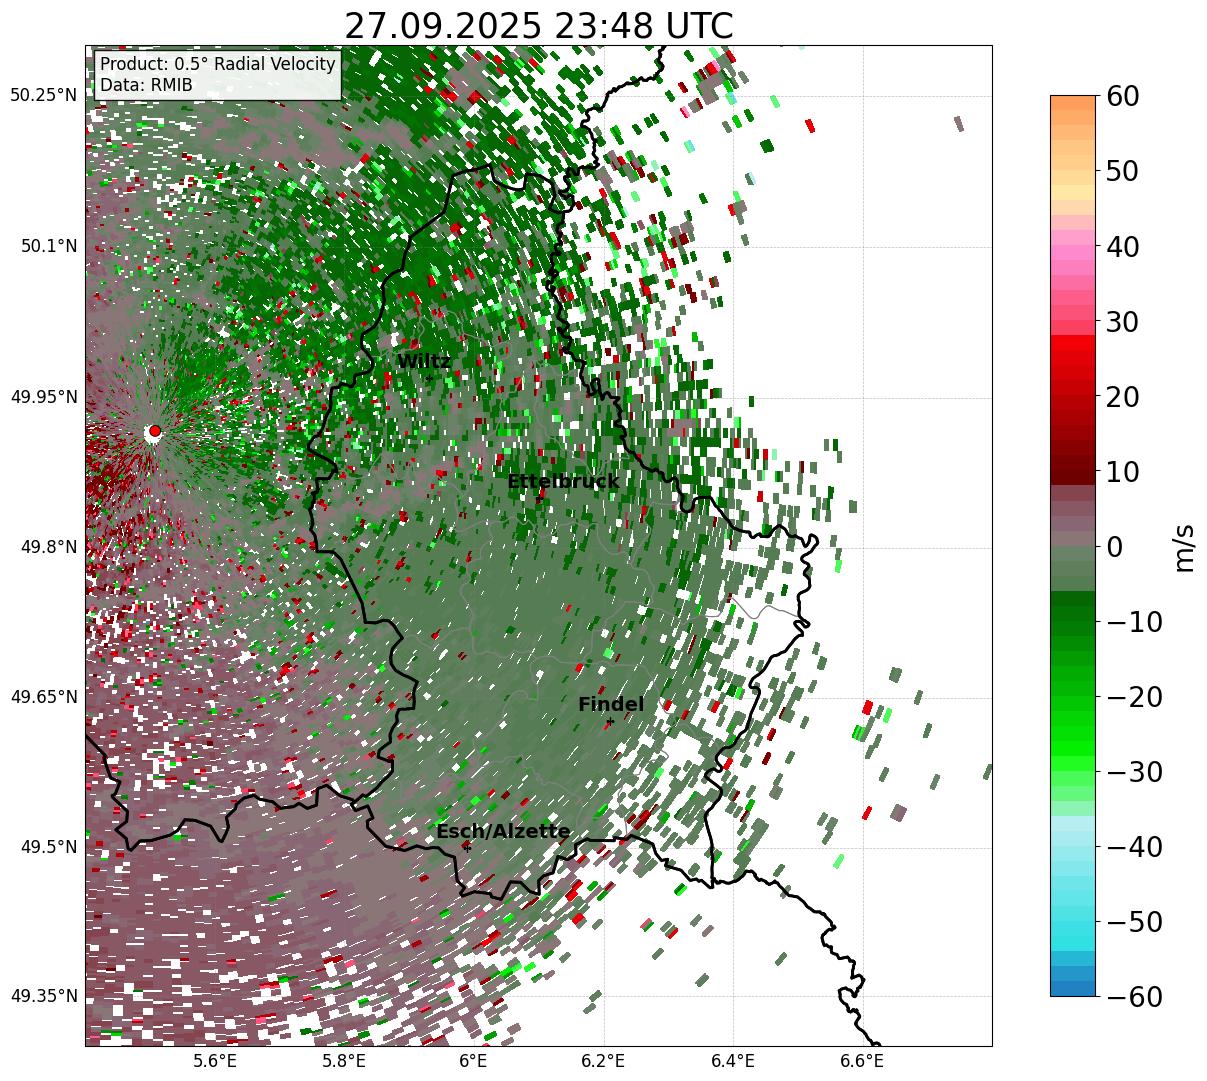Click the colorbar −60 tick label

click(x=1133, y=997)
